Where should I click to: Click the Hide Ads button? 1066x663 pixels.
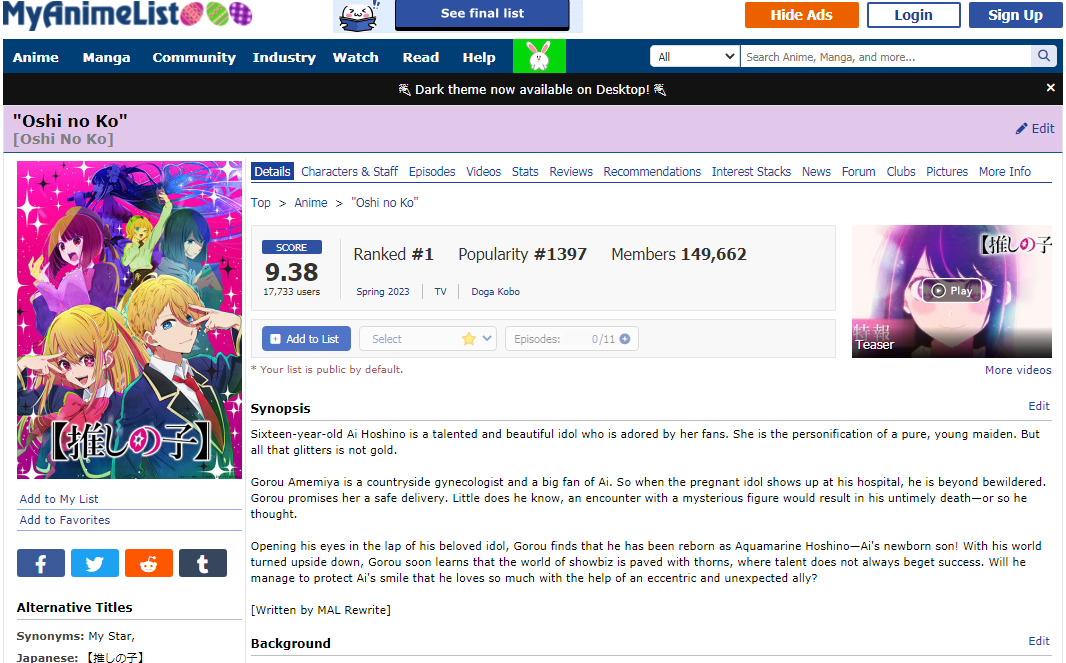[801, 15]
